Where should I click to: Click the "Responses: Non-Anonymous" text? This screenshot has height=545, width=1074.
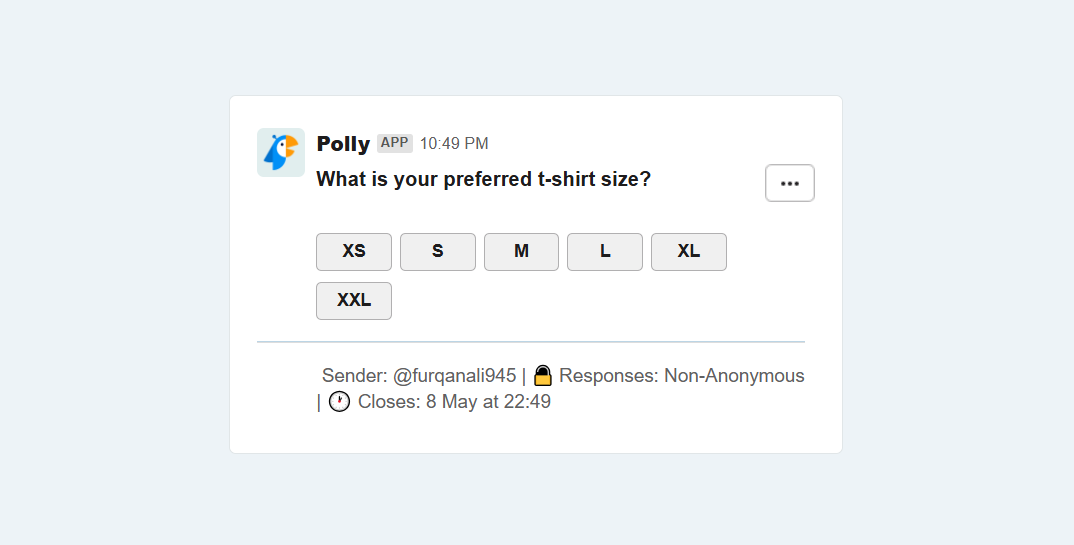coord(682,376)
